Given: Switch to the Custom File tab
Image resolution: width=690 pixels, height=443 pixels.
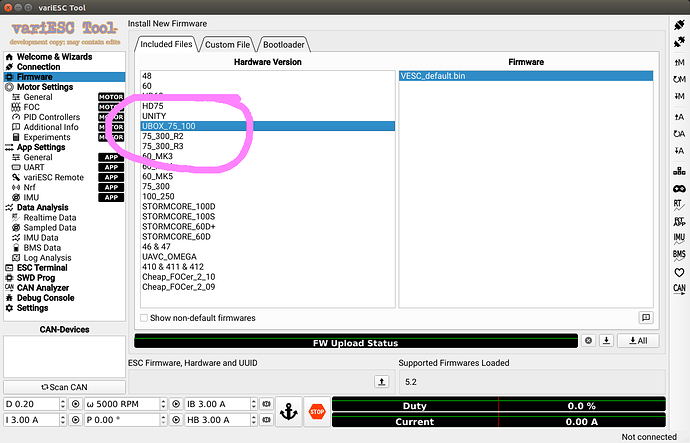Looking at the screenshot, I should [227, 44].
